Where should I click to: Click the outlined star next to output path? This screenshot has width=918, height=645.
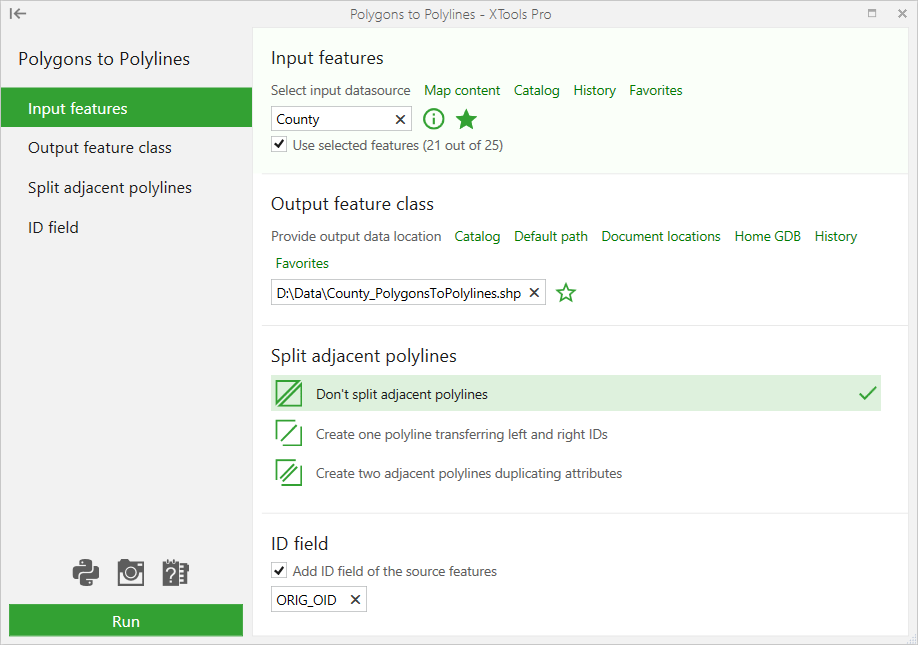point(566,293)
